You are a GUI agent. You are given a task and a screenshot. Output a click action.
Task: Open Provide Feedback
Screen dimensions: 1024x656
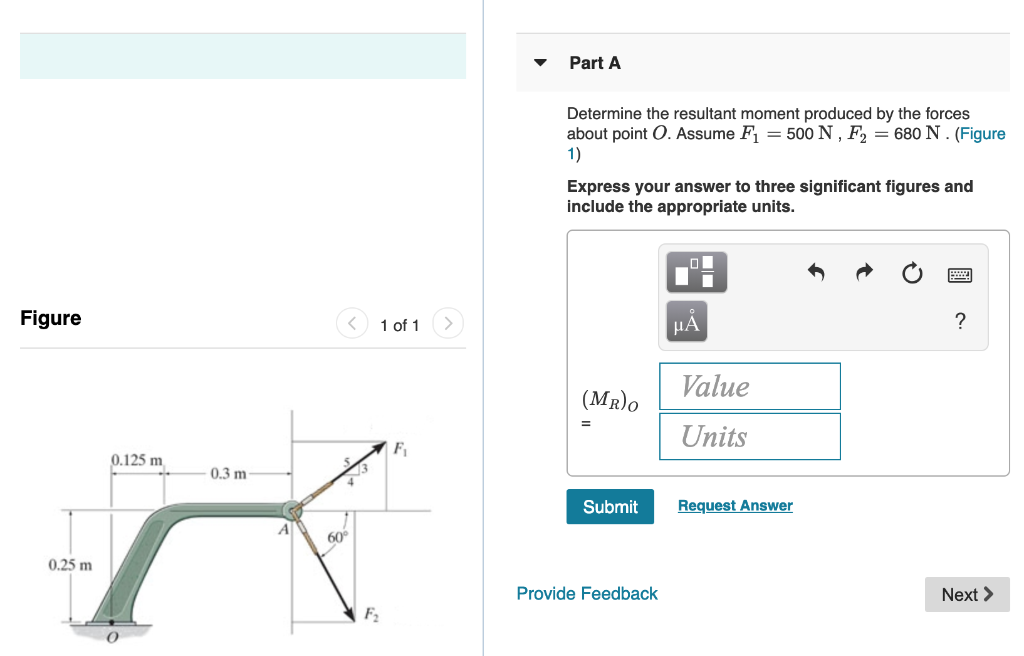(586, 593)
